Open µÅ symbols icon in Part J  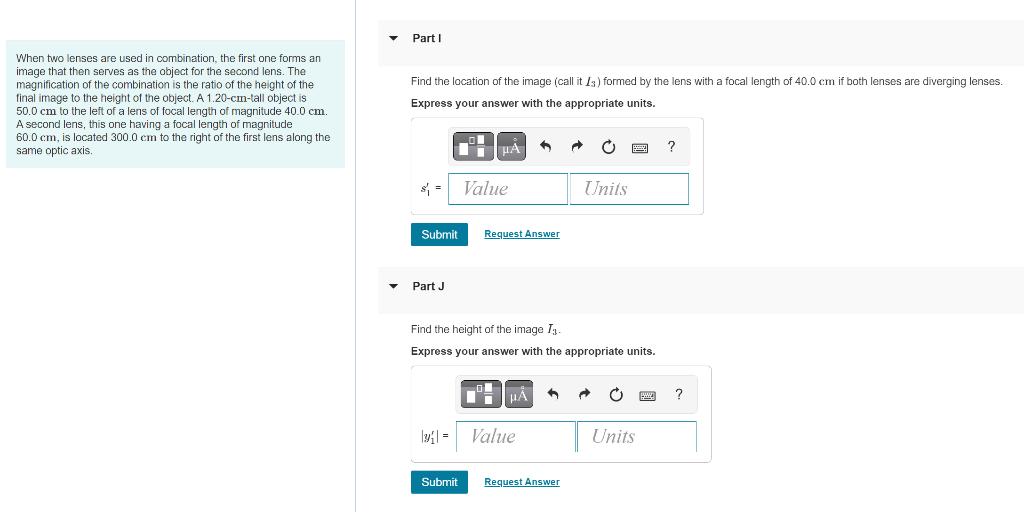519,394
